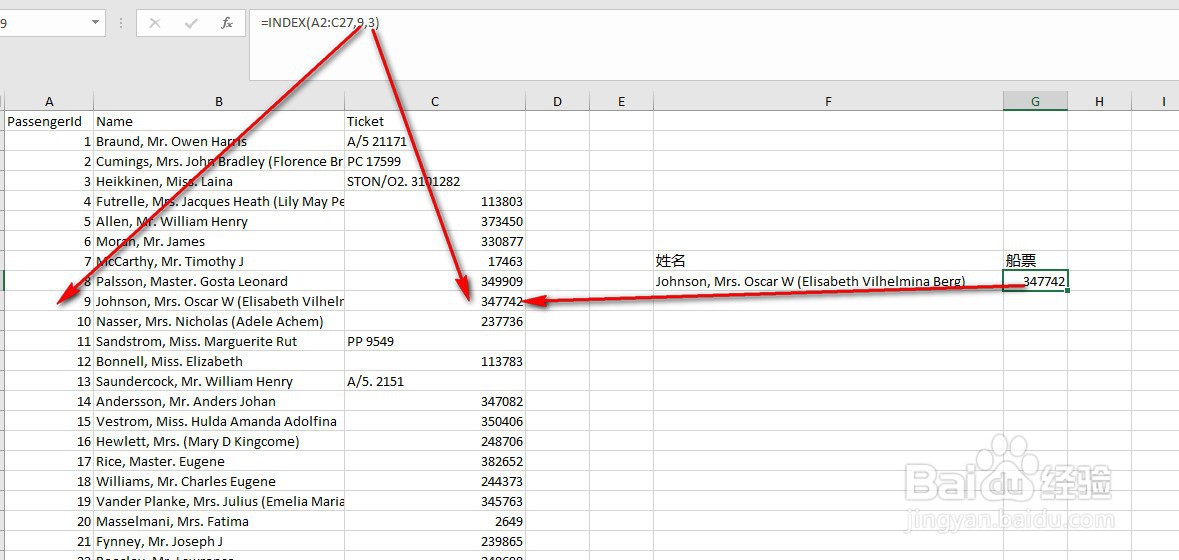
Task: Select cell with ticket 373450
Action: (435, 221)
